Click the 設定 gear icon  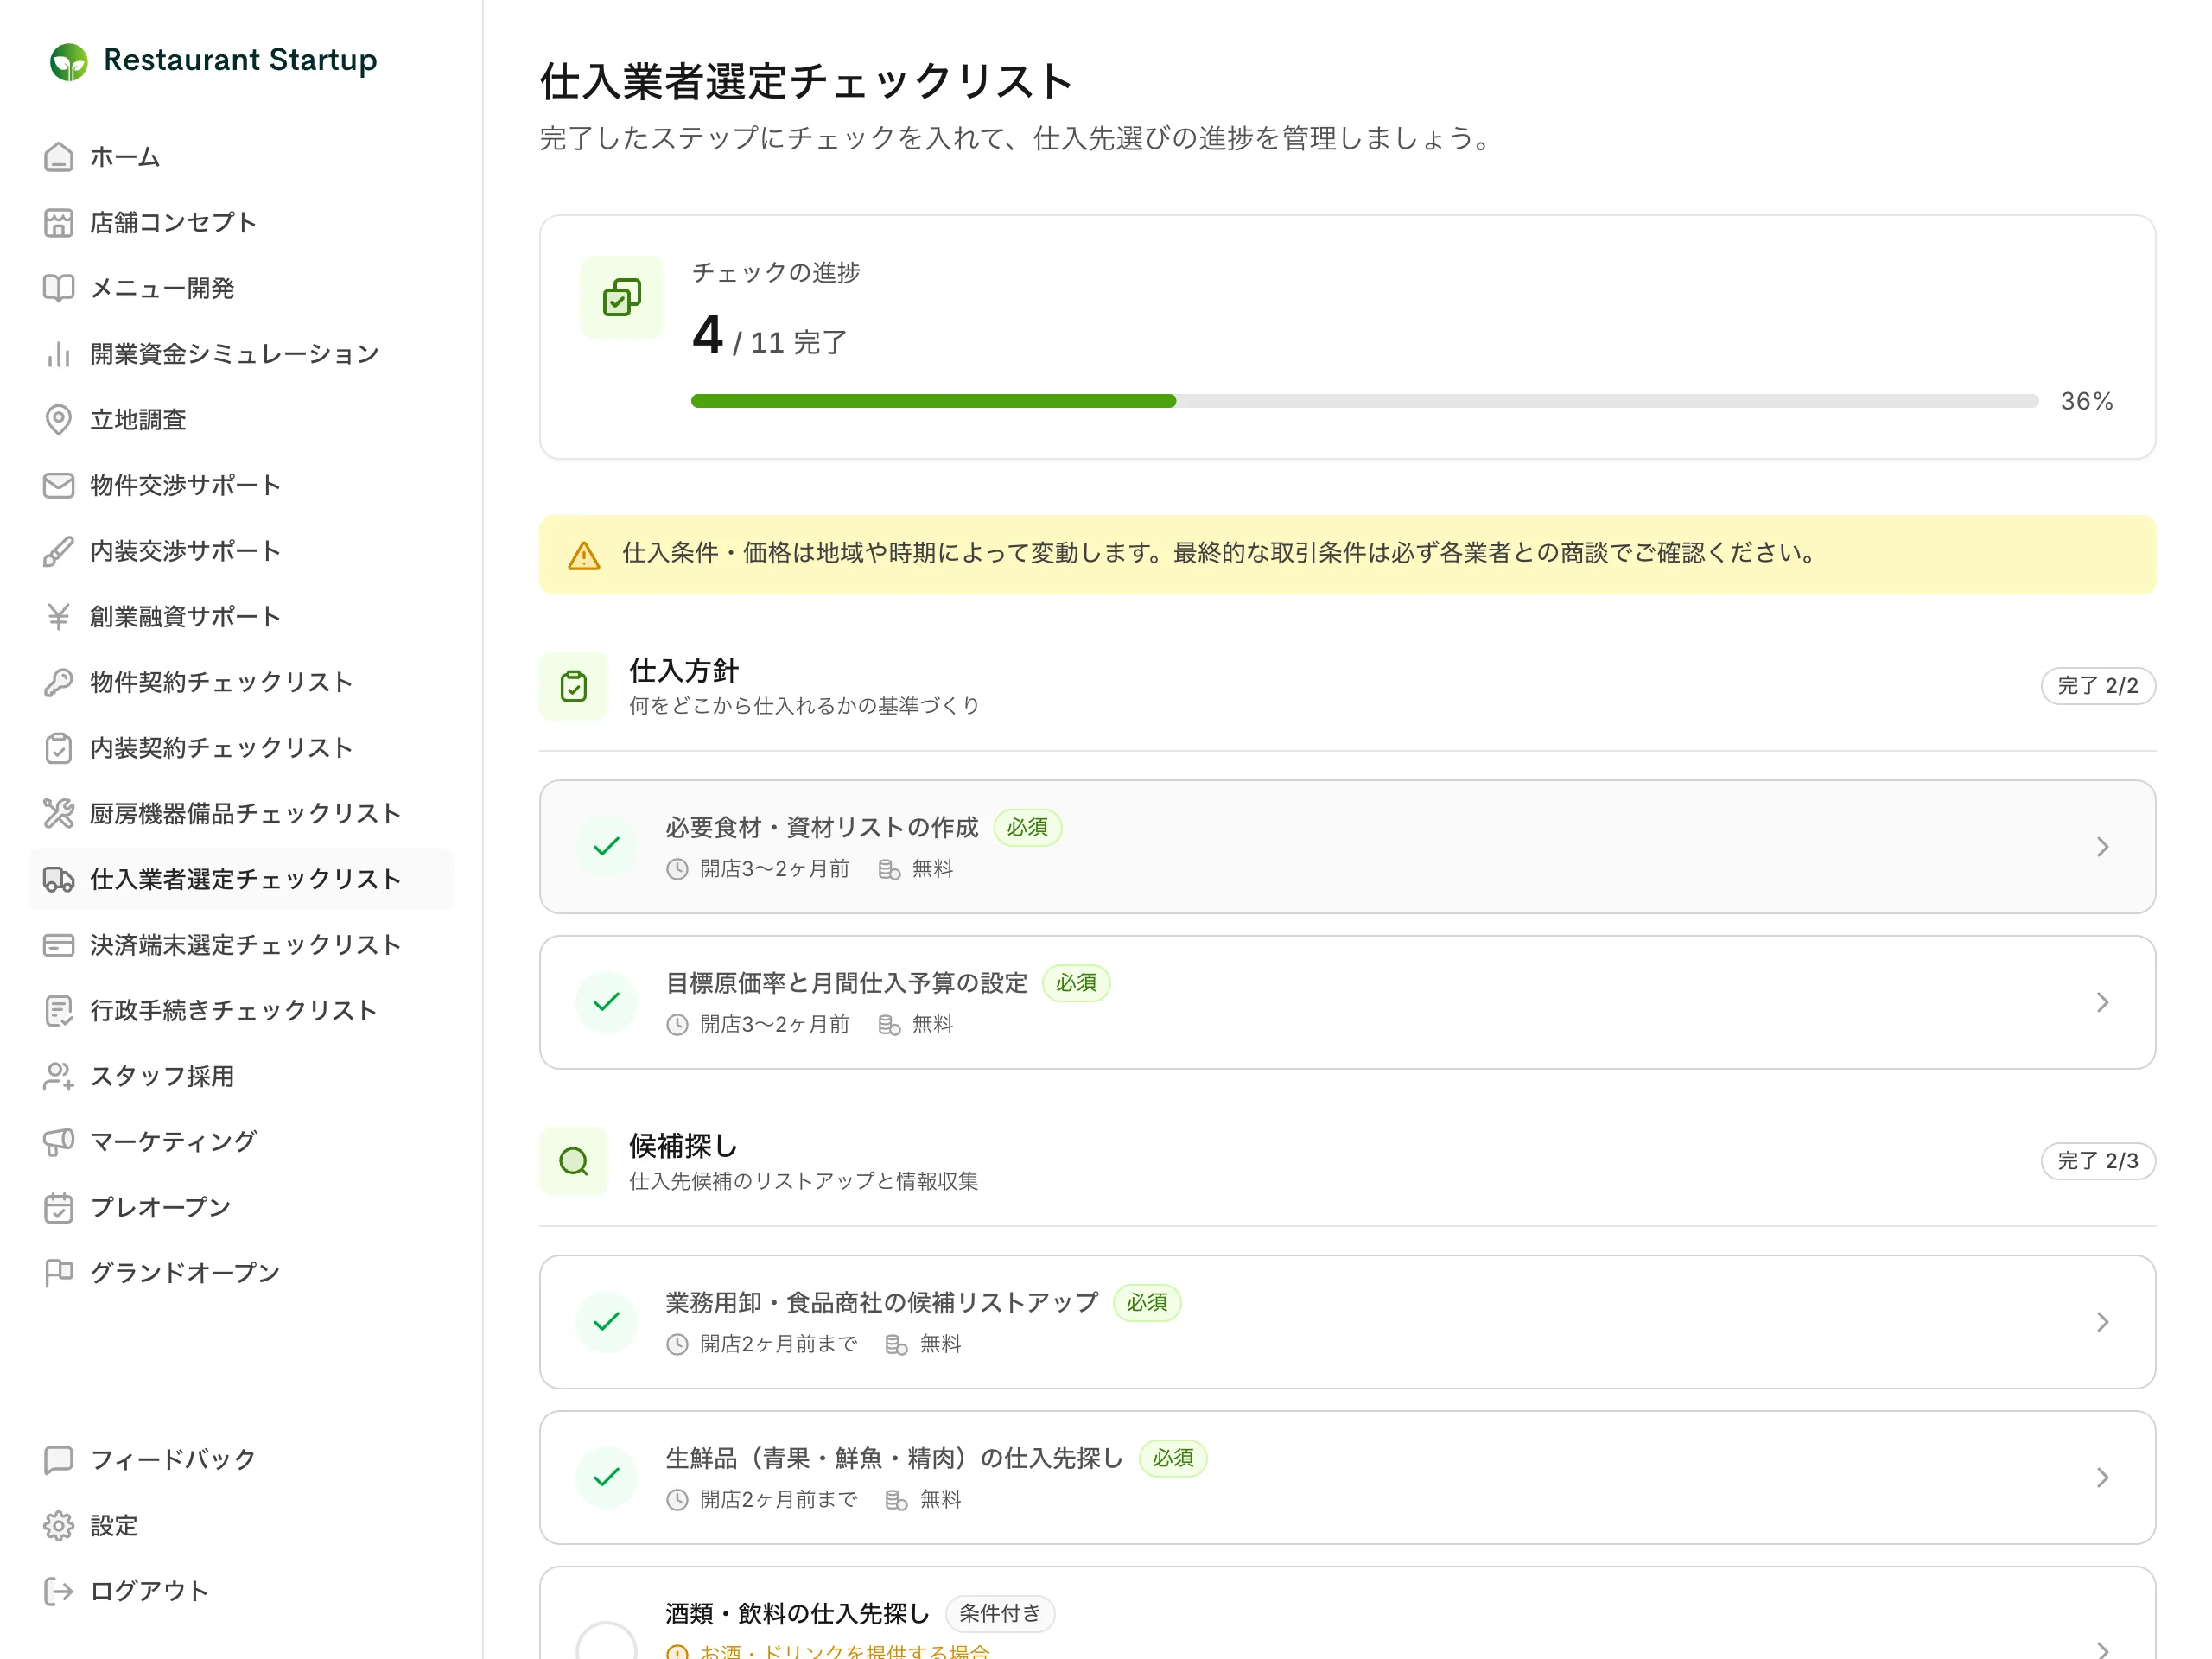(59, 1526)
